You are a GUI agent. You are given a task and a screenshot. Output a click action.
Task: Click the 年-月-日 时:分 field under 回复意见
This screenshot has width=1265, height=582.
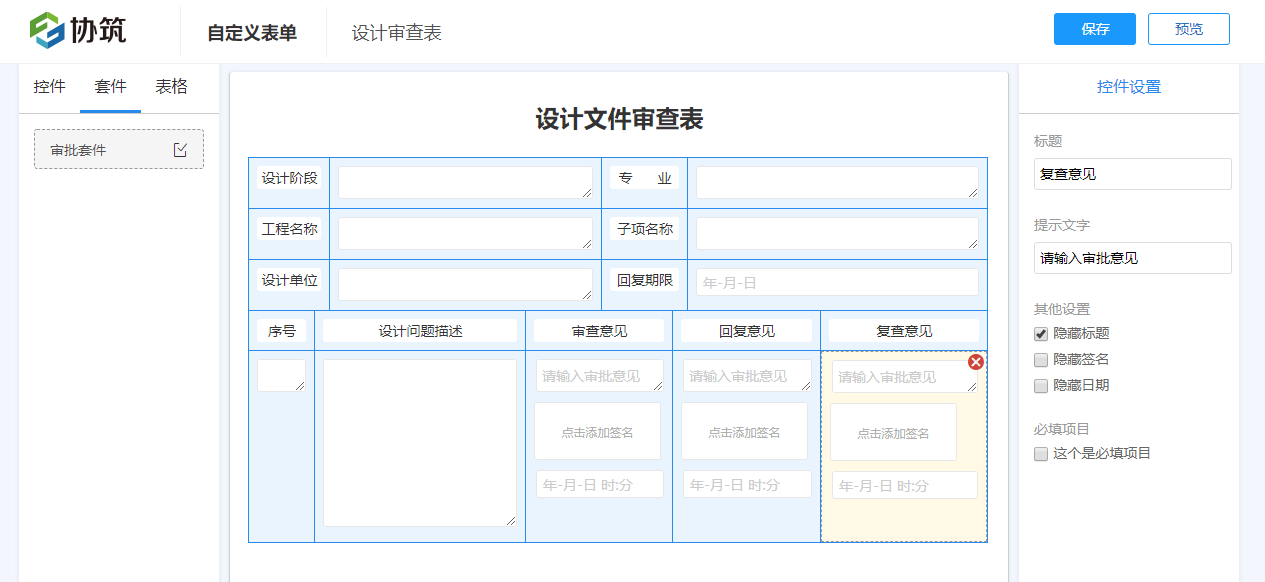(746, 483)
